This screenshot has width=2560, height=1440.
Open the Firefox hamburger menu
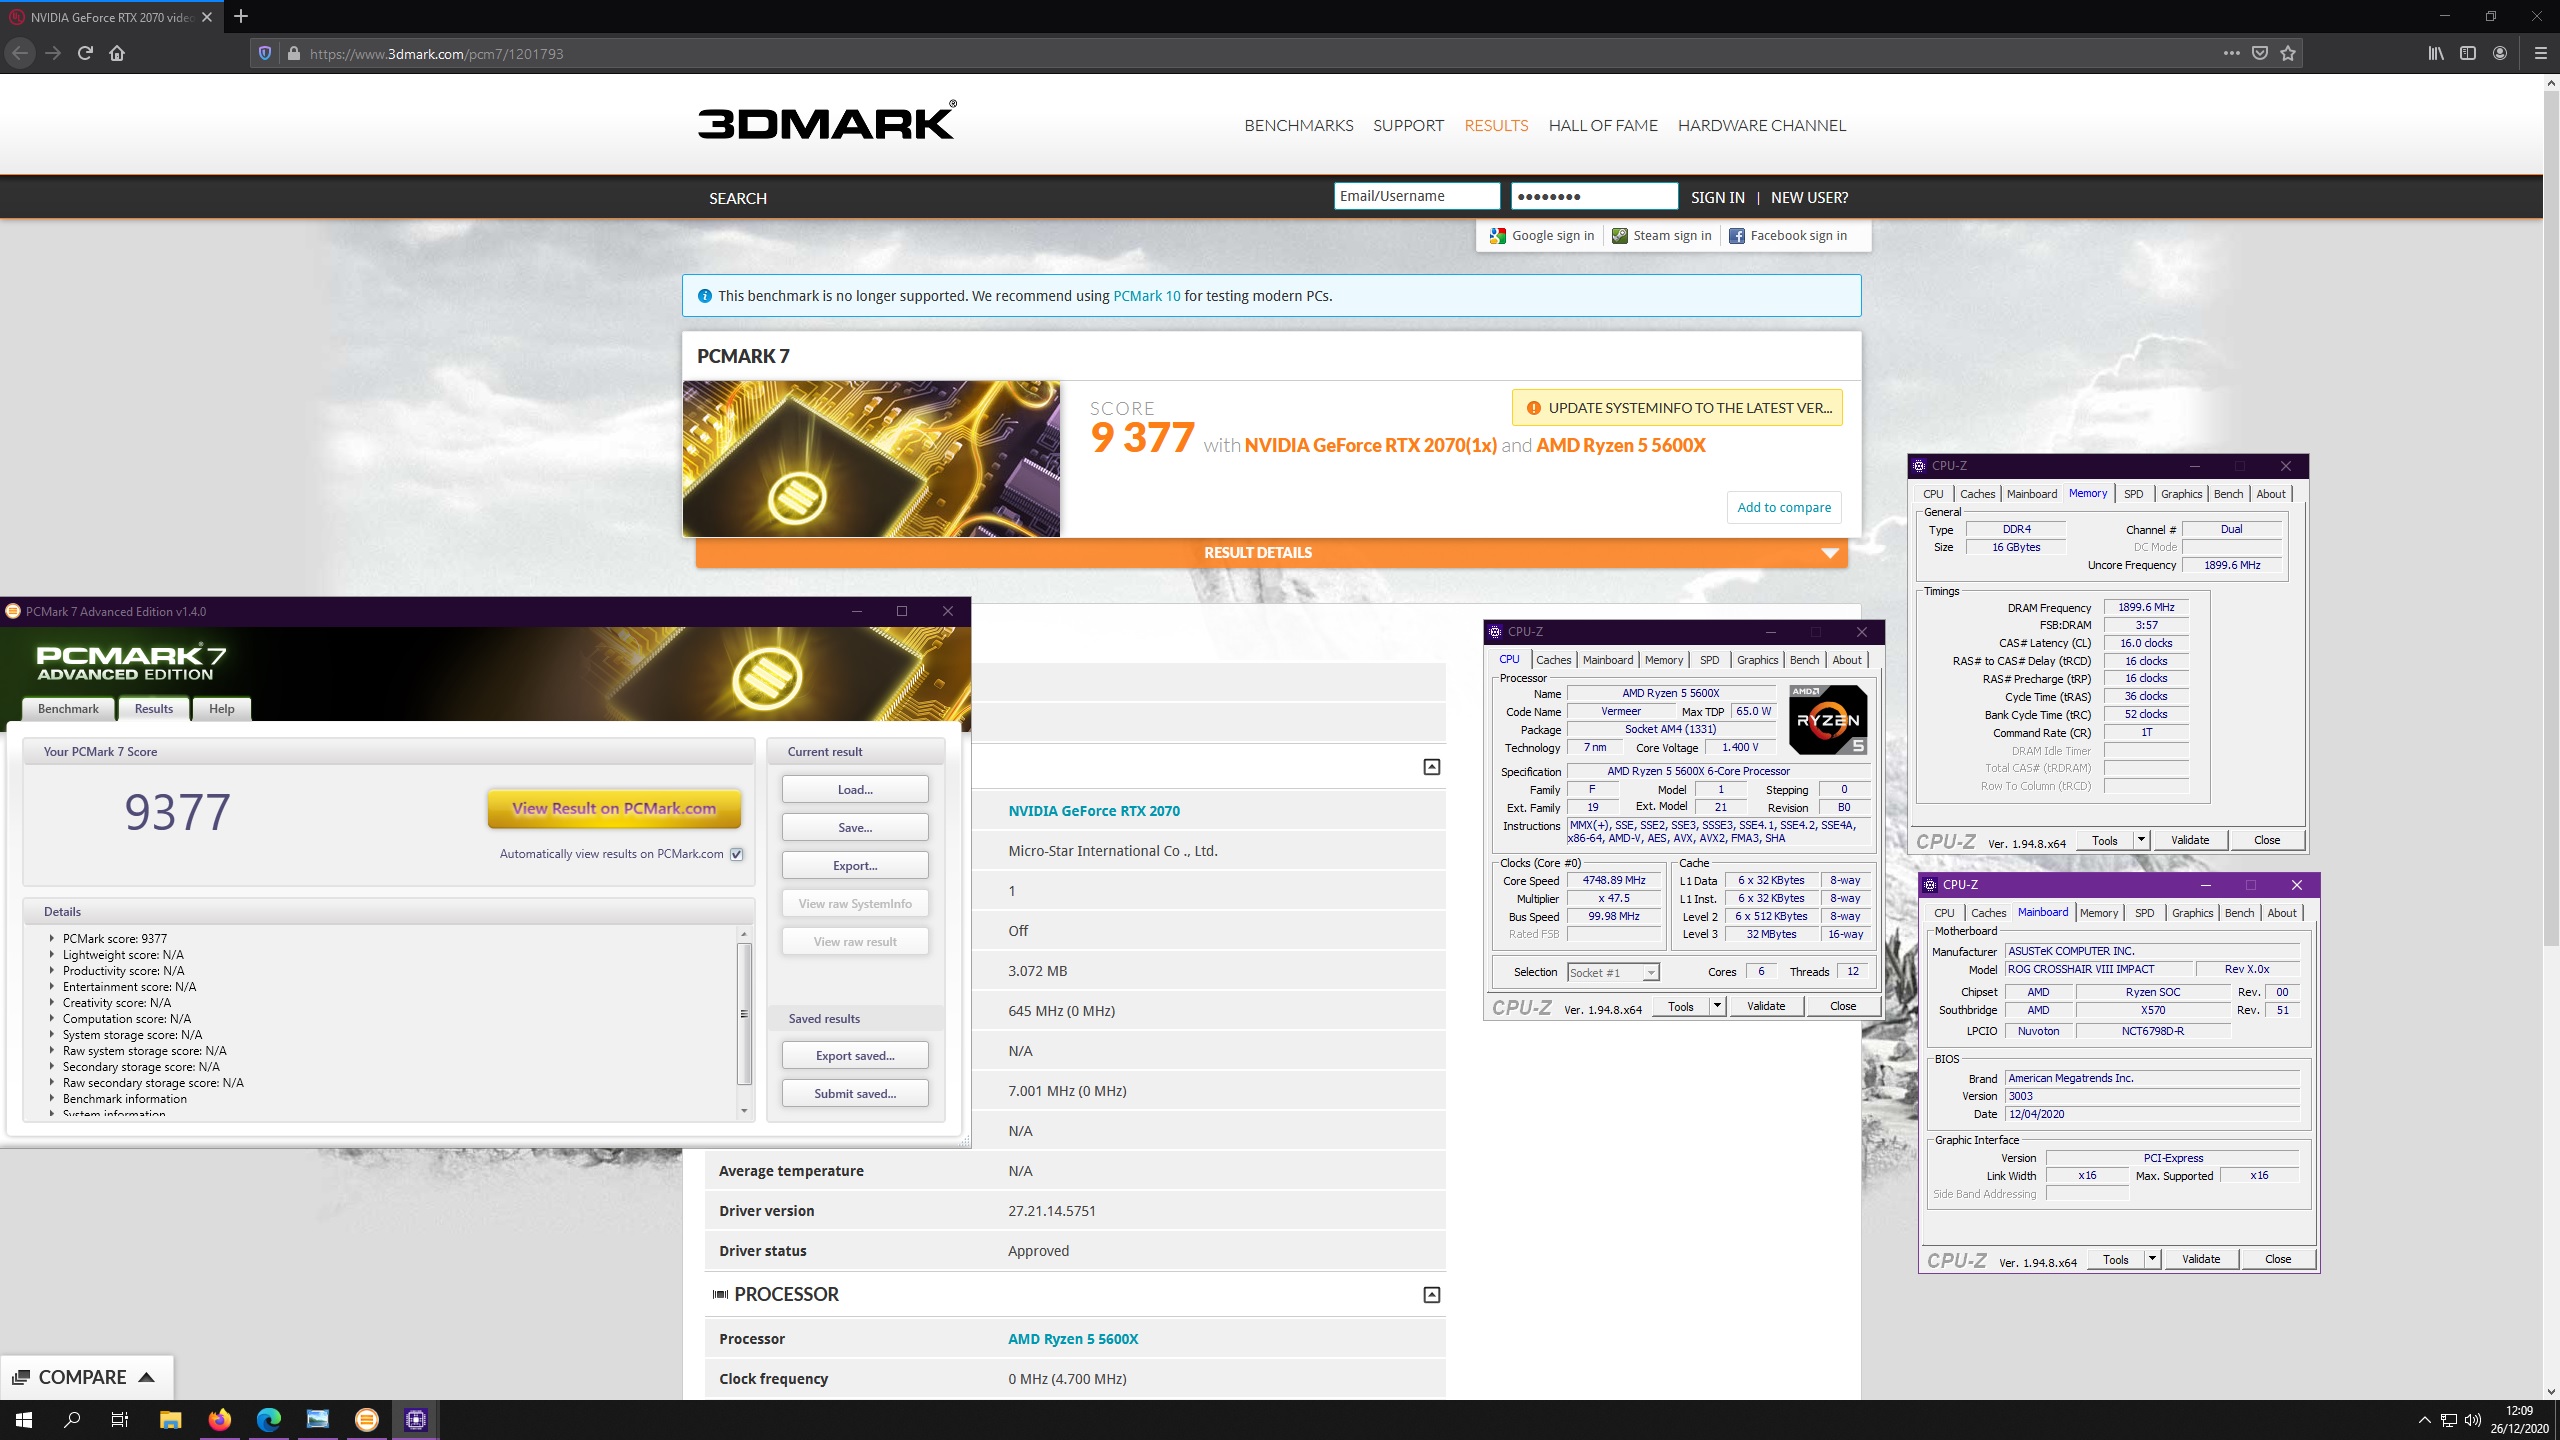(x=2540, y=53)
